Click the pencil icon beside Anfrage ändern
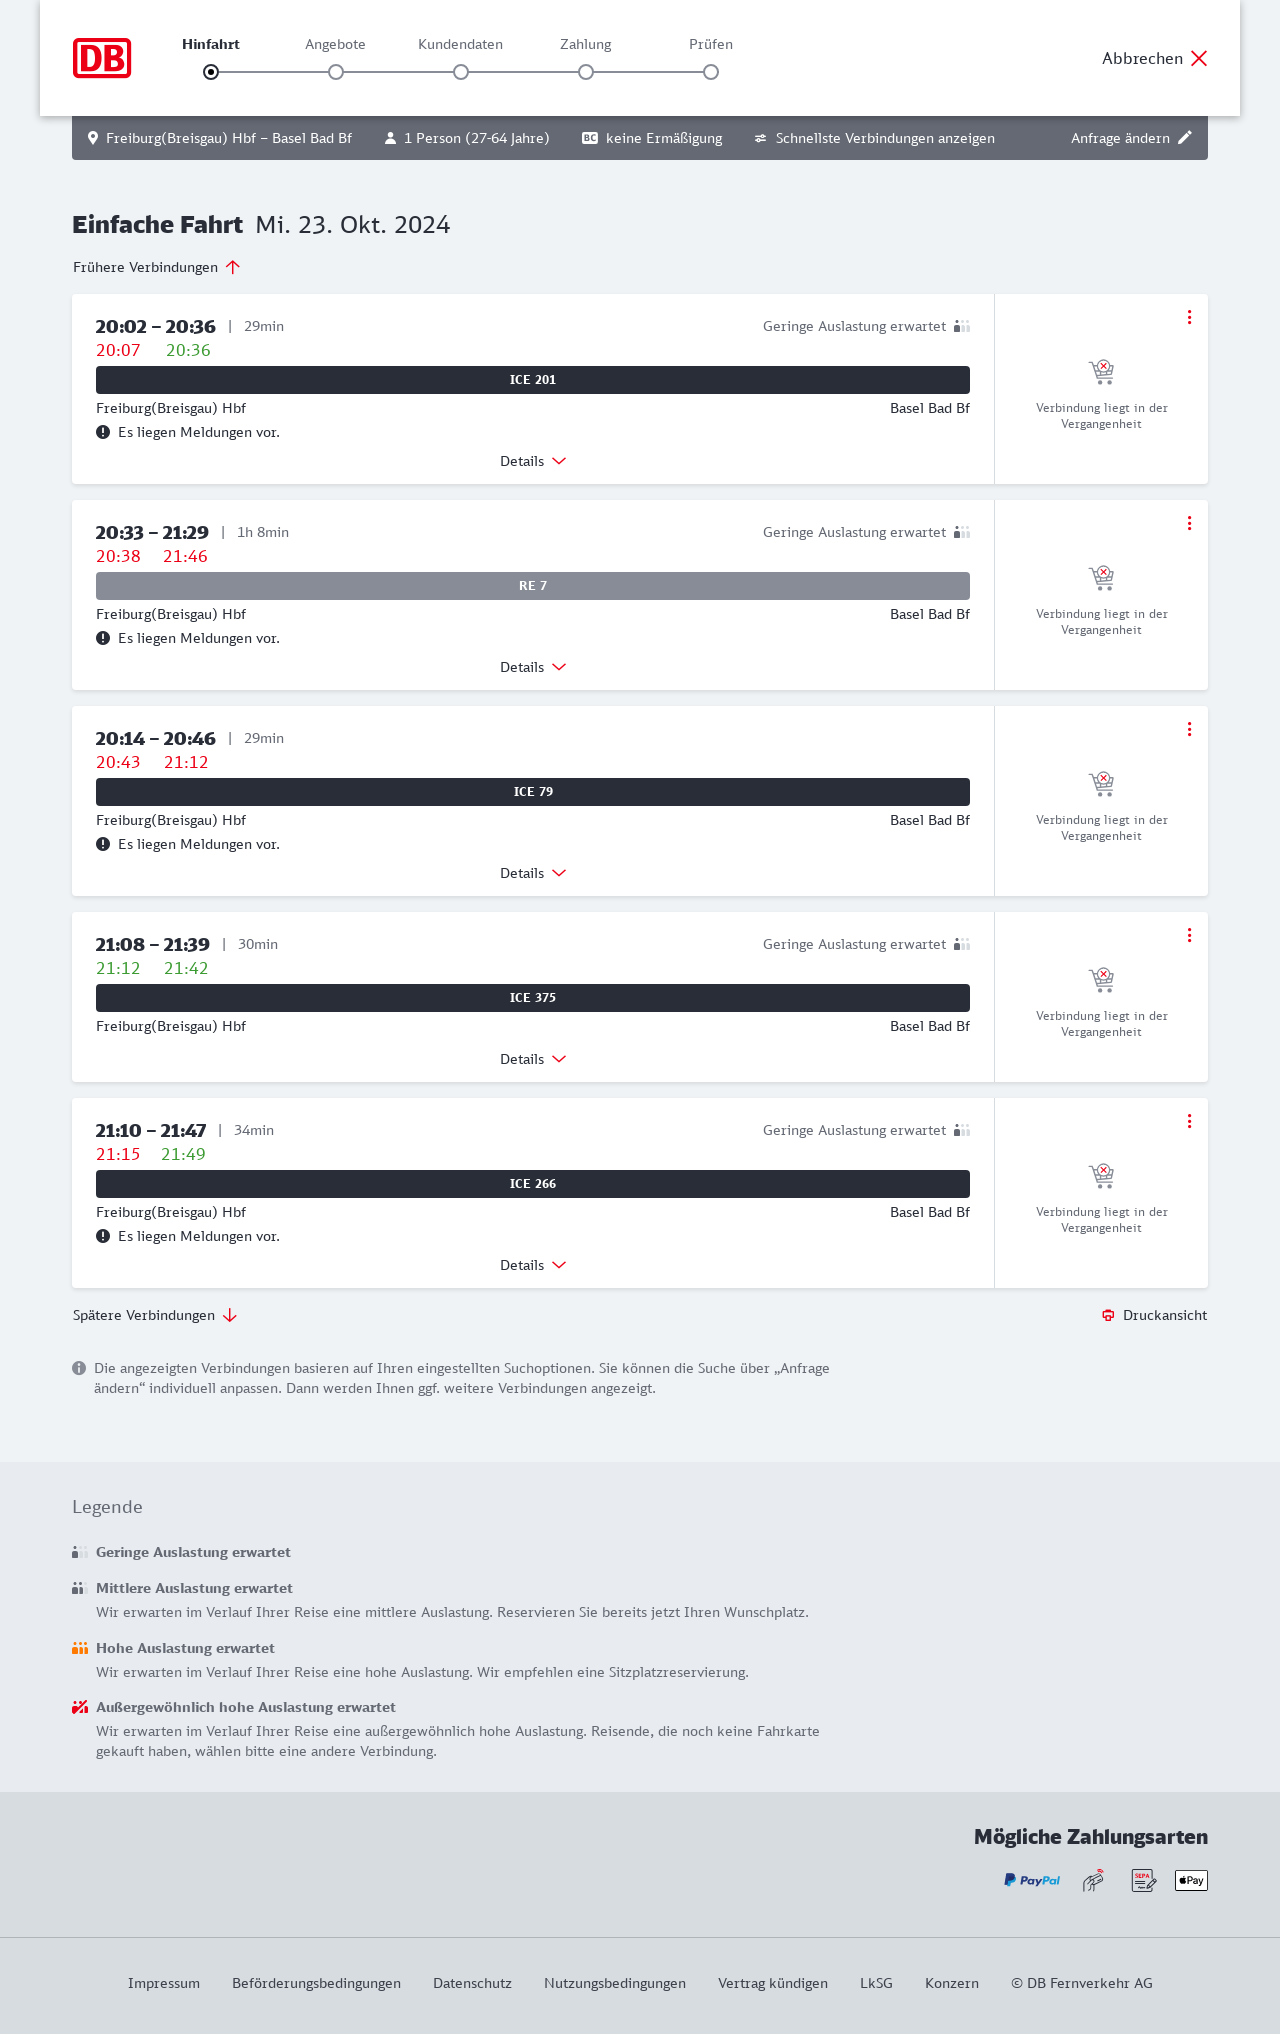1280x2034 pixels. click(x=1185, y=138)
